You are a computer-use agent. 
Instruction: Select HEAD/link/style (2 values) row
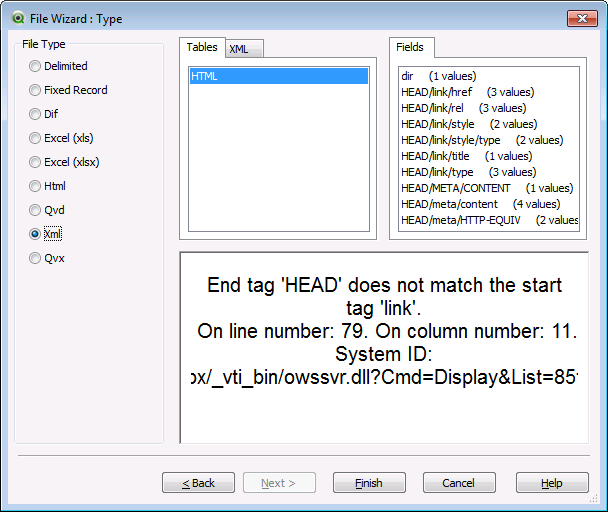(x=489, y=124)
